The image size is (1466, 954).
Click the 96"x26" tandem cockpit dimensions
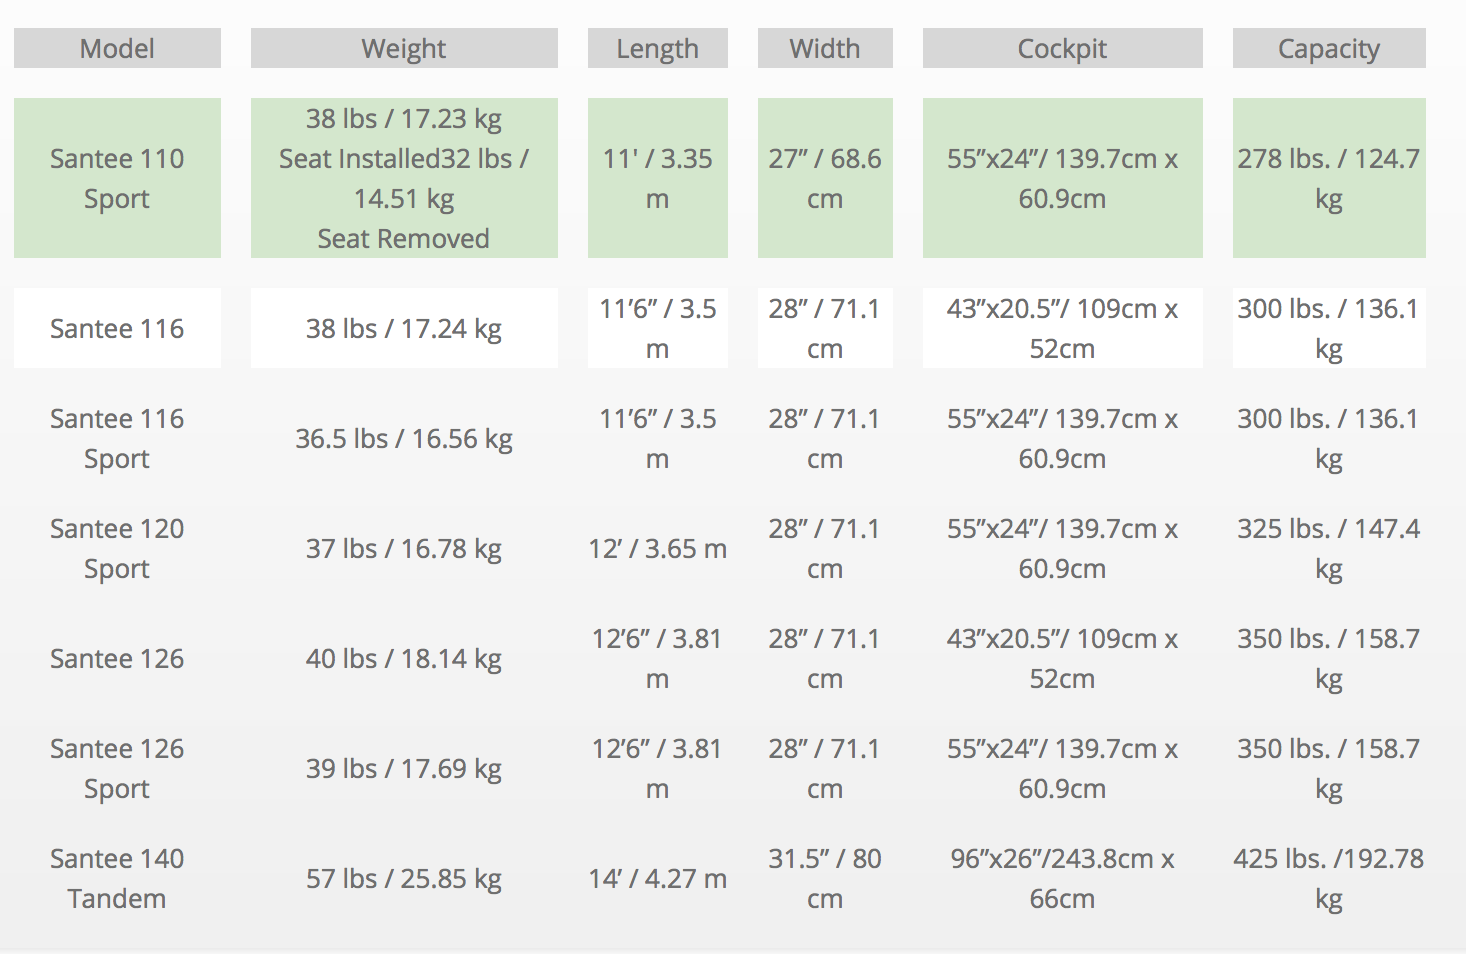[x=1062, y=878]
